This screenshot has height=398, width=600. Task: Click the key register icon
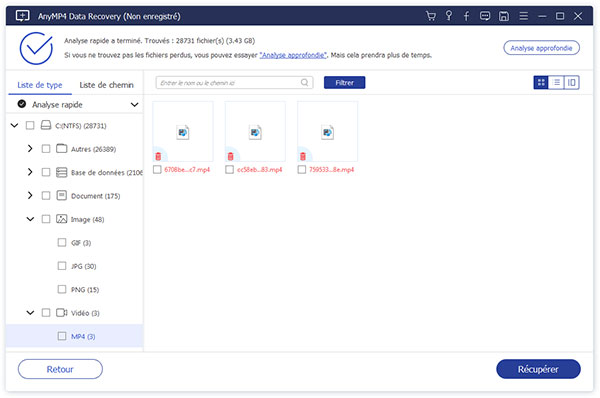pyautogui.click(x=449, y=16)
